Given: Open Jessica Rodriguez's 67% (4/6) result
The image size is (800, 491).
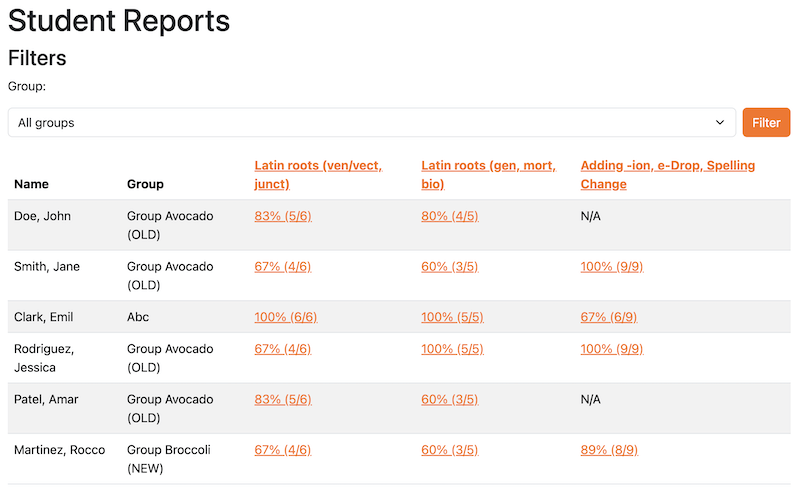Looking at the screenshot, I should 283,349.
